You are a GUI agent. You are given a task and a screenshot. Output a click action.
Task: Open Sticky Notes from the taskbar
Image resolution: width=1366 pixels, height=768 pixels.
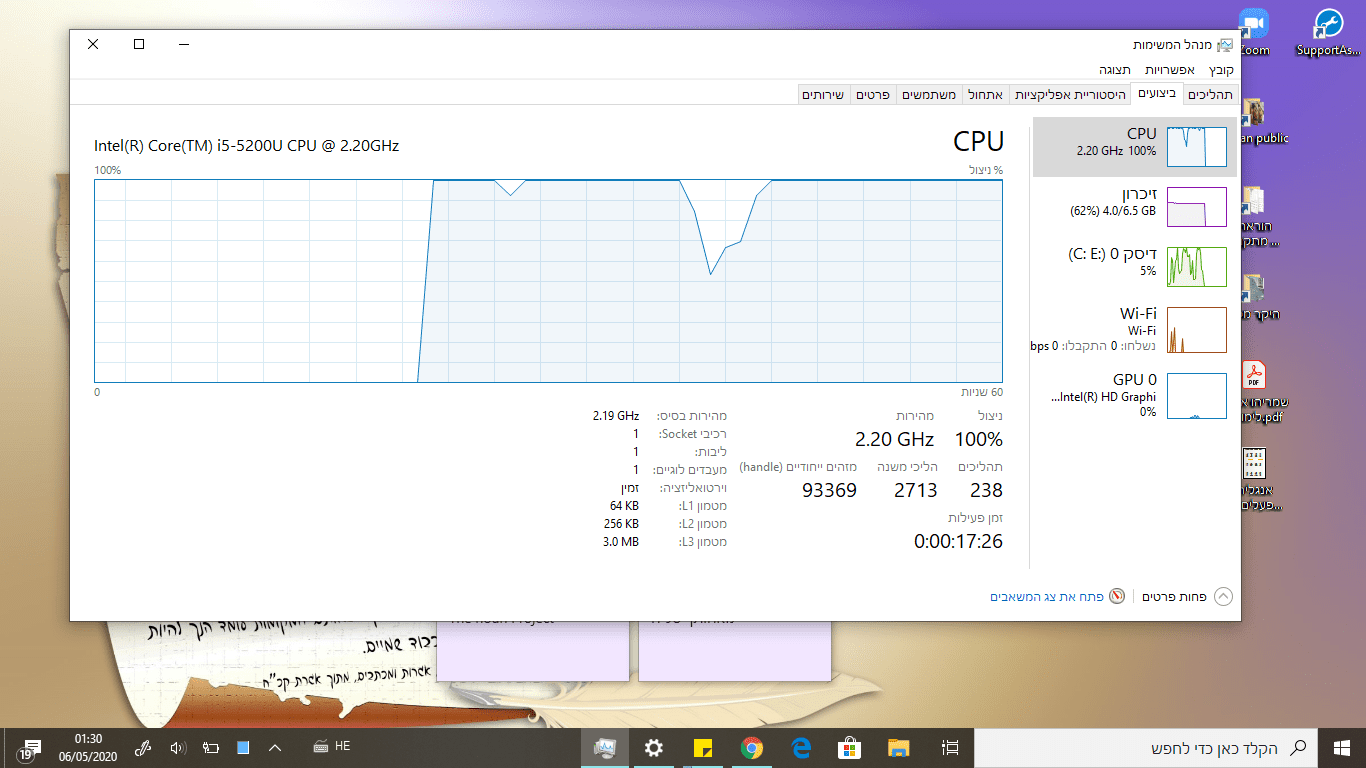pos(703,747)
